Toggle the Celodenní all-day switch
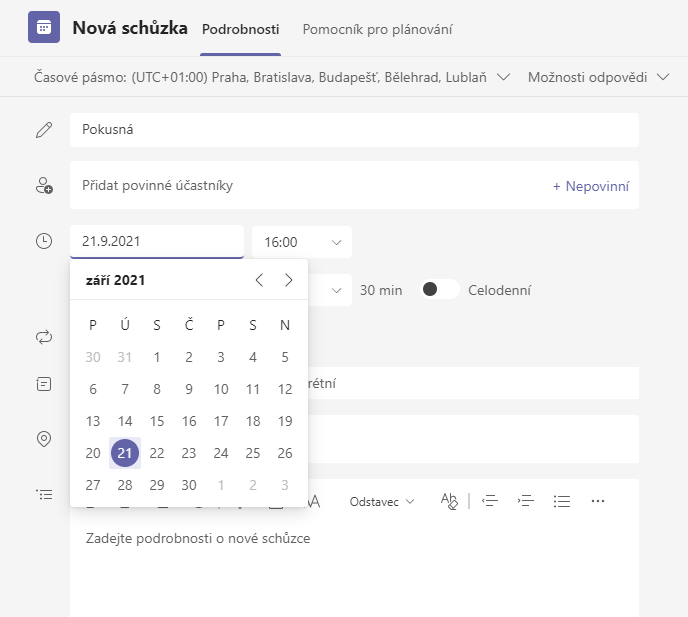 click(x=440, y=290)
